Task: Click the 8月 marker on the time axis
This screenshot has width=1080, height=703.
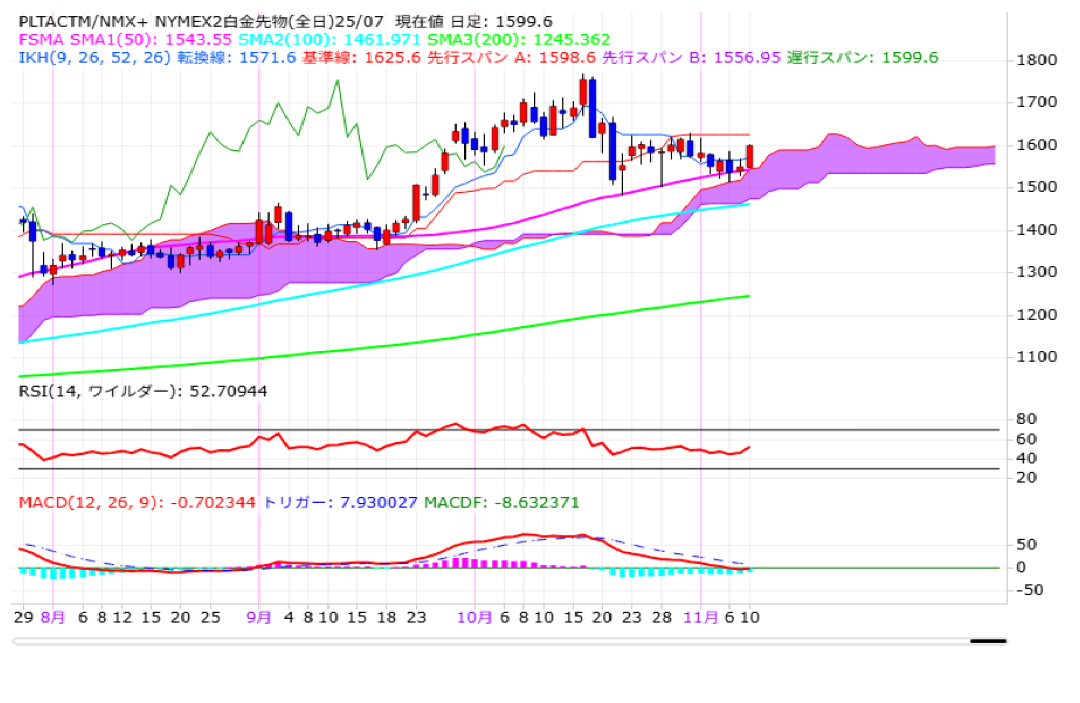Action: pos(53,618)
